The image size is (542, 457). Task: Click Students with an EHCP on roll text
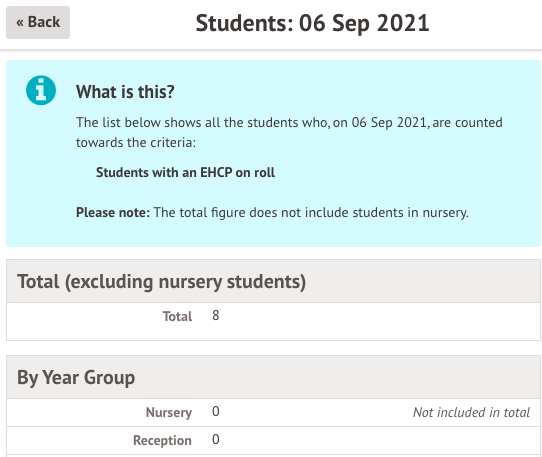coord(186,172)
